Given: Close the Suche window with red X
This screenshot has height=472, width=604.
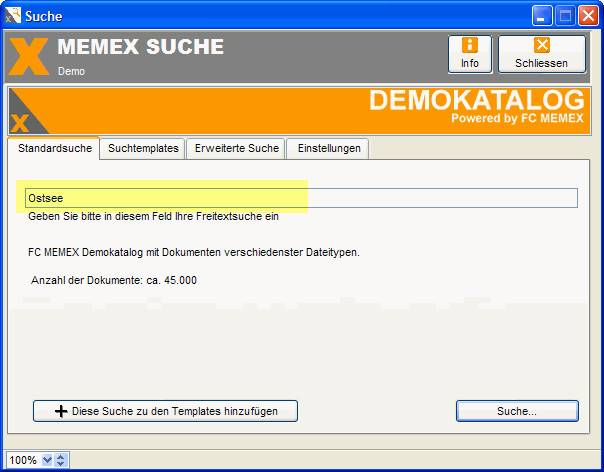Looking at the screenshot, I should pyautogui.click(x=588, y=15).
